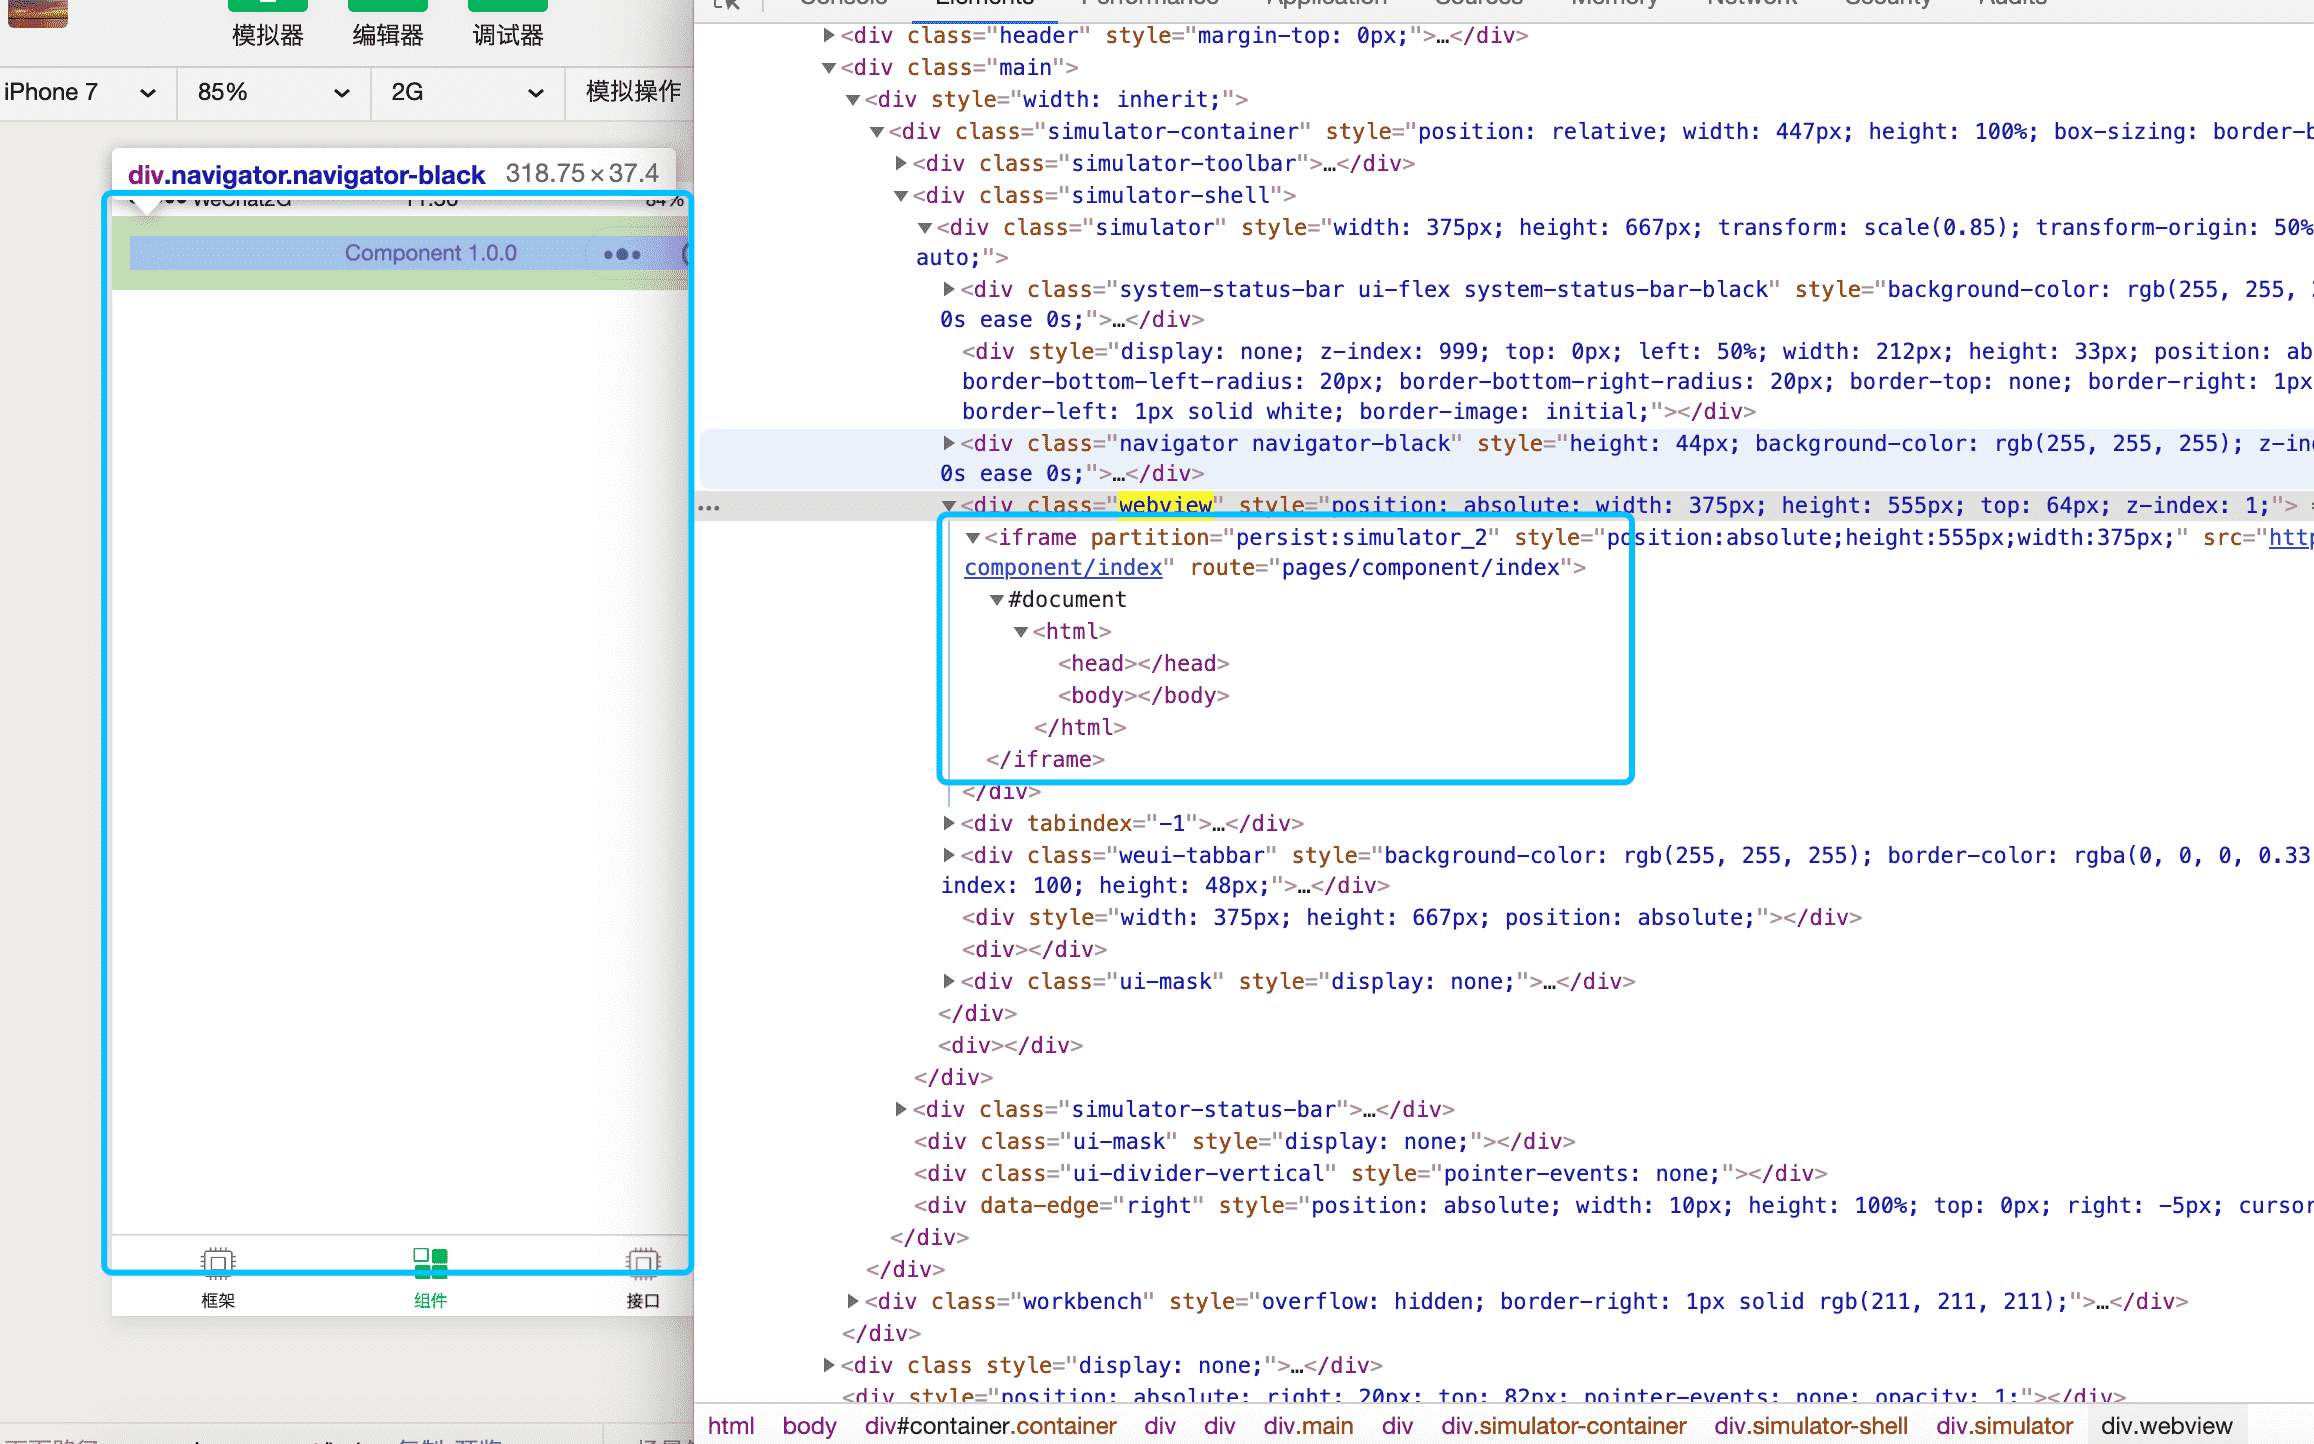This screenshot has height=1444, width=2314.
Task: Open the 85% zoom level dropdown
Action: coord(272,92)
